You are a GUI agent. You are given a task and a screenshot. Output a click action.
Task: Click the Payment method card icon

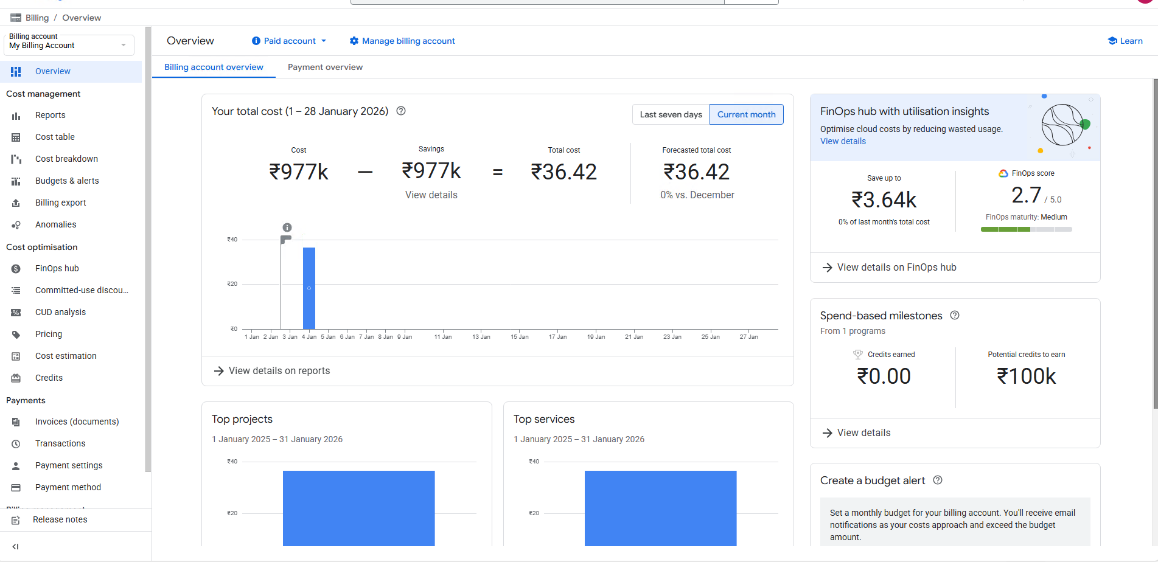[16, 487]
